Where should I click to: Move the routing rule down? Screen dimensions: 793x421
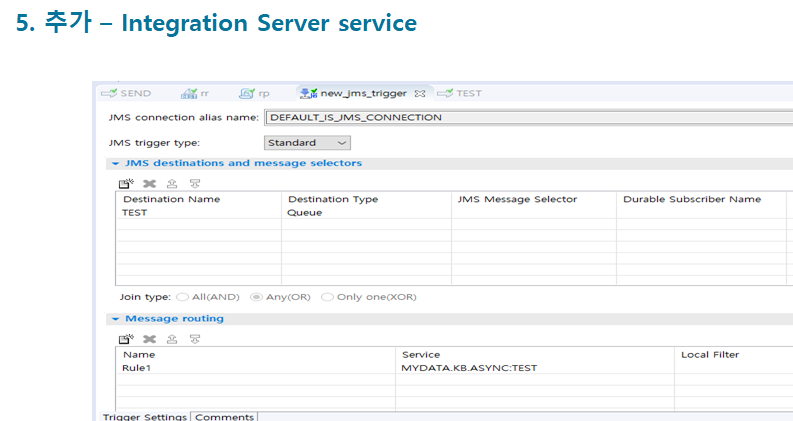pyautogui.click(x=195, y=339)
